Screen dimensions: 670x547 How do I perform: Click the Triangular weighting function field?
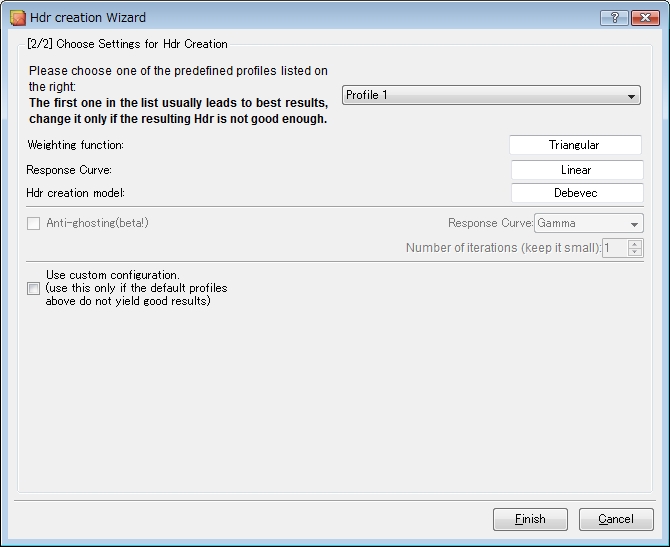(x=575, y=145)
